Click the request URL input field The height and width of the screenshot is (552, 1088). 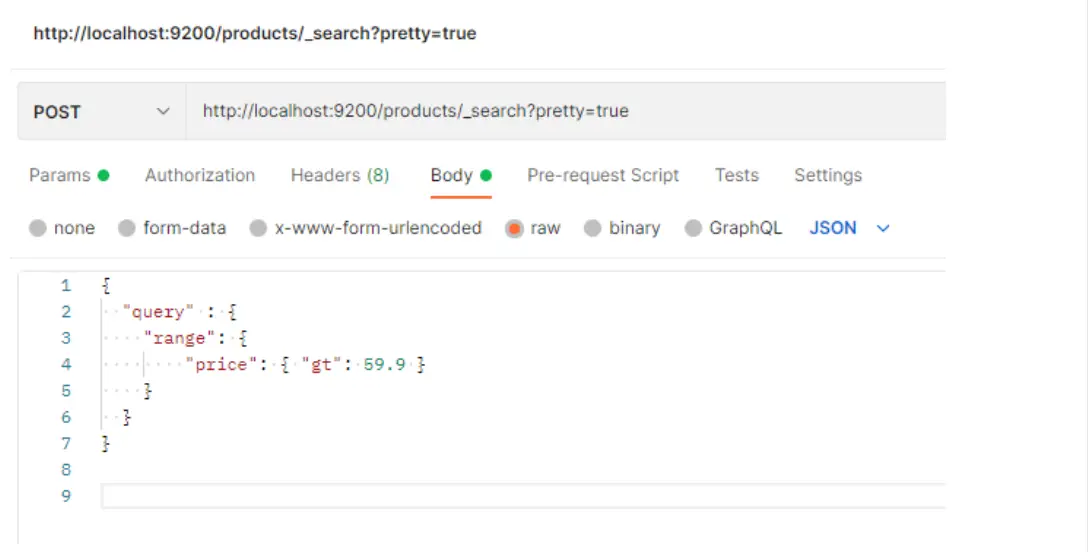pos(560,111)
